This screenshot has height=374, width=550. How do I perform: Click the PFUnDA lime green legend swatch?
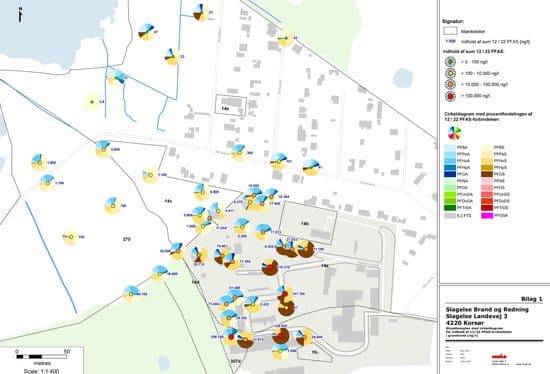coord(450,194)
